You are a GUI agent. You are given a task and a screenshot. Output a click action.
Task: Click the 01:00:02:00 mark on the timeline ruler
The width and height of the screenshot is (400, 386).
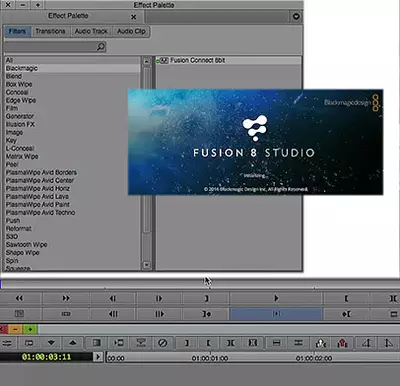pos(314,359)
